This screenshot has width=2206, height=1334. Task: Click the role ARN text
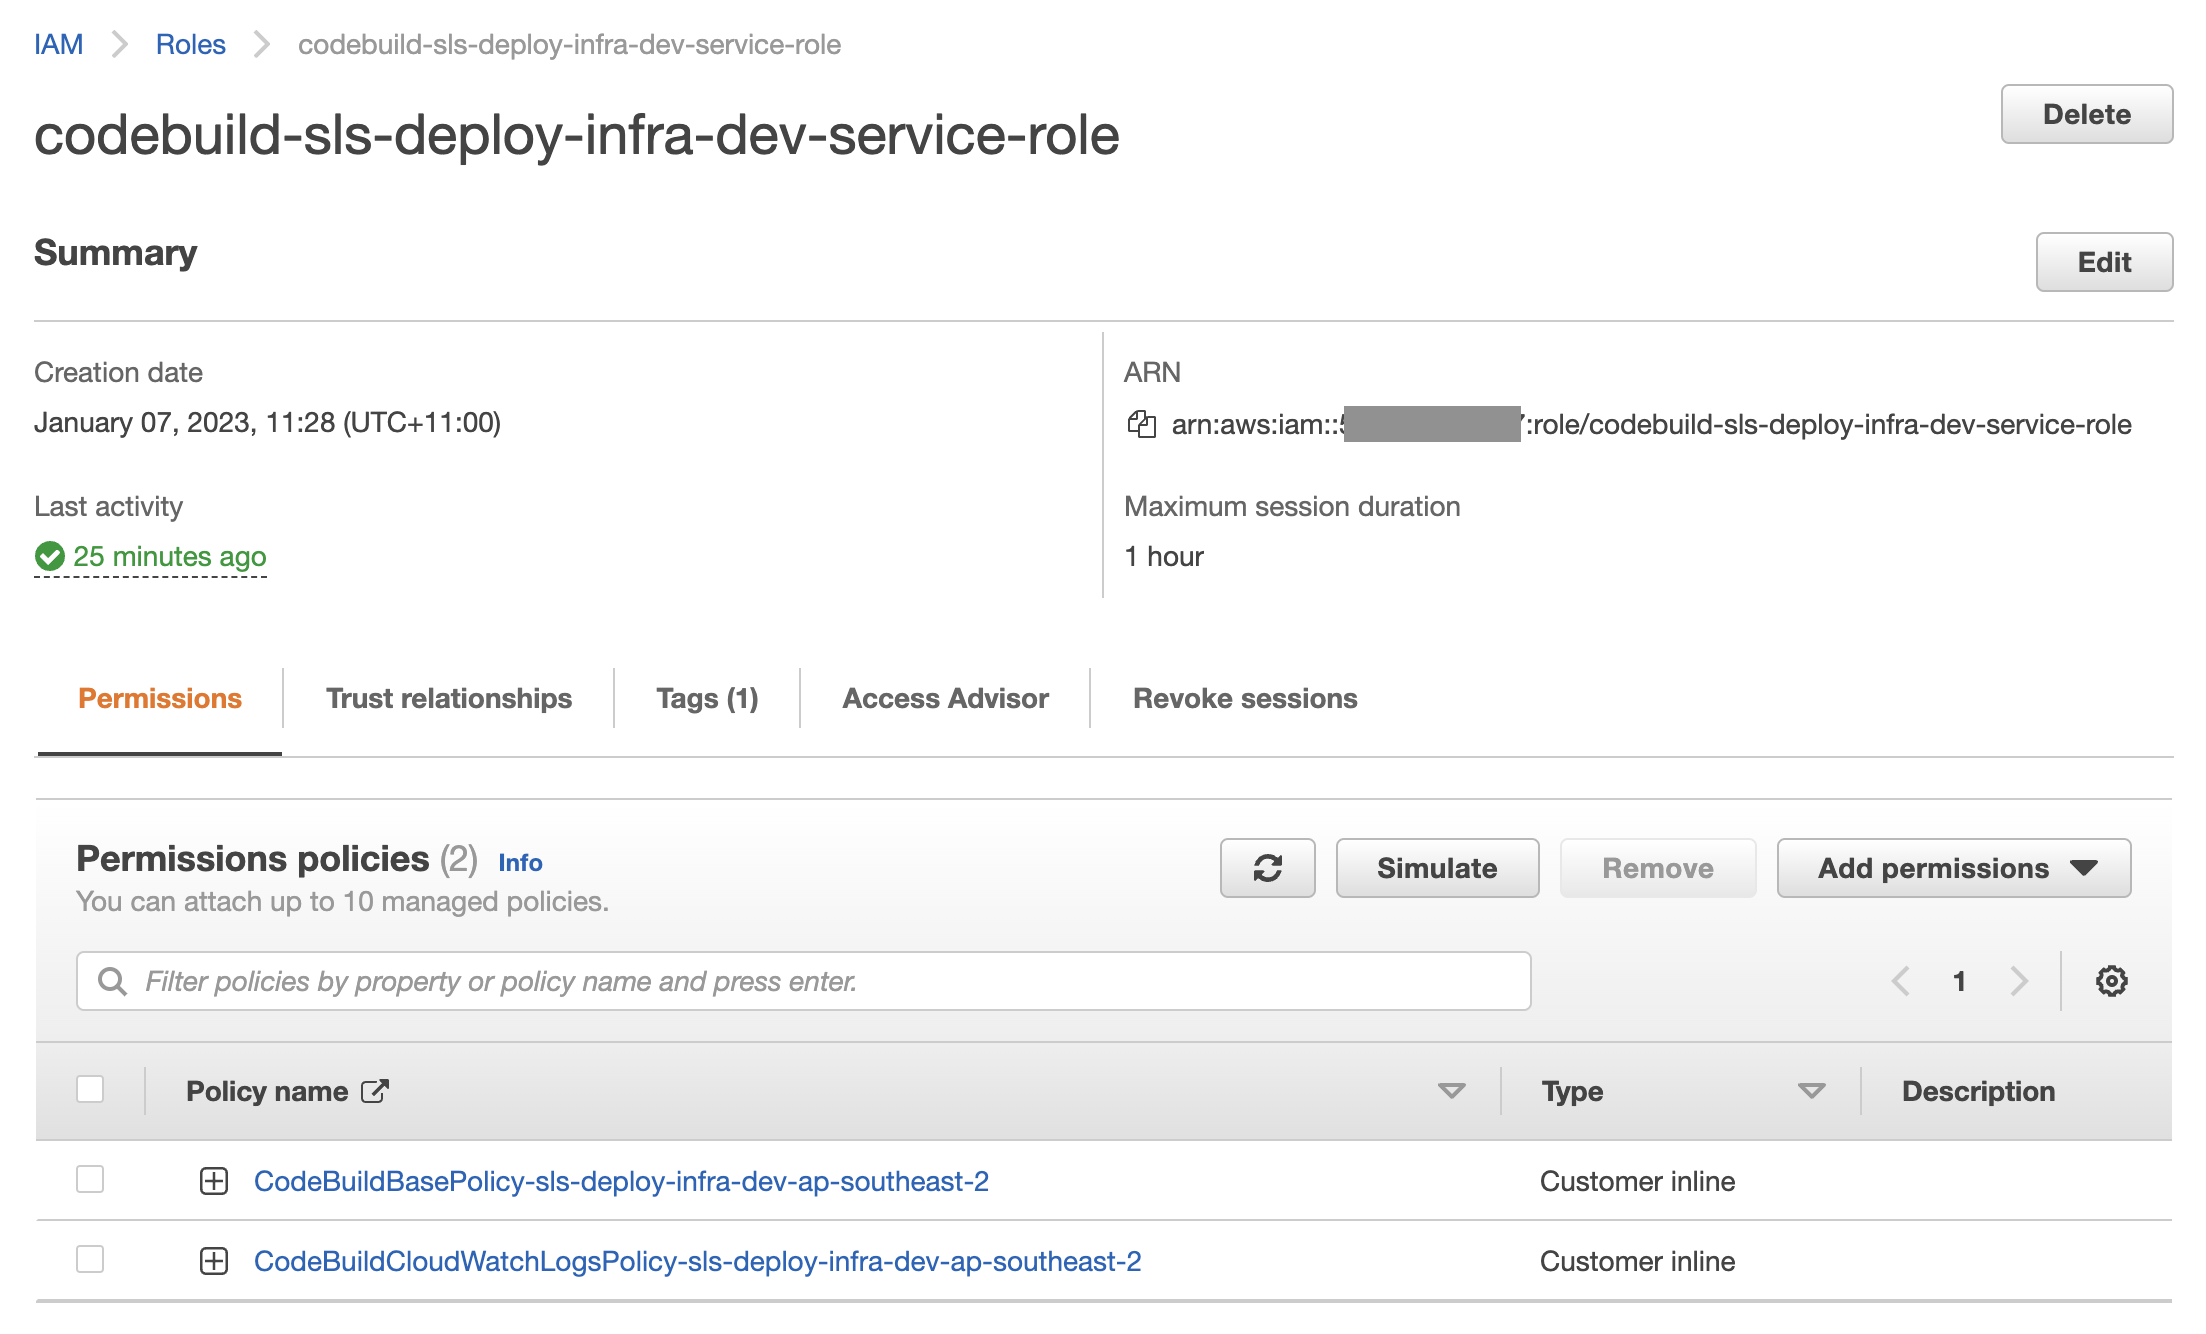(x=1651, y=424)
